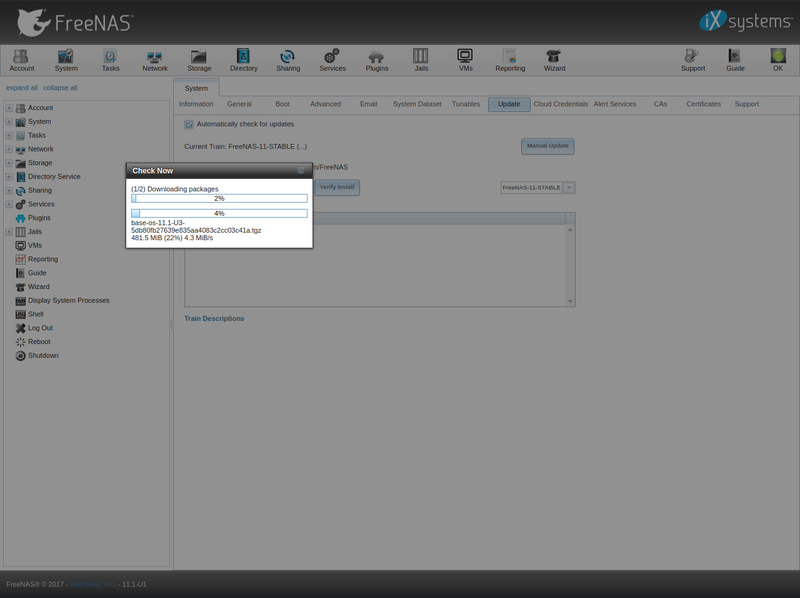Open the Account toolbar icon
The width and height of the screenshot is (800, 598).
click(x=21, y=60)
